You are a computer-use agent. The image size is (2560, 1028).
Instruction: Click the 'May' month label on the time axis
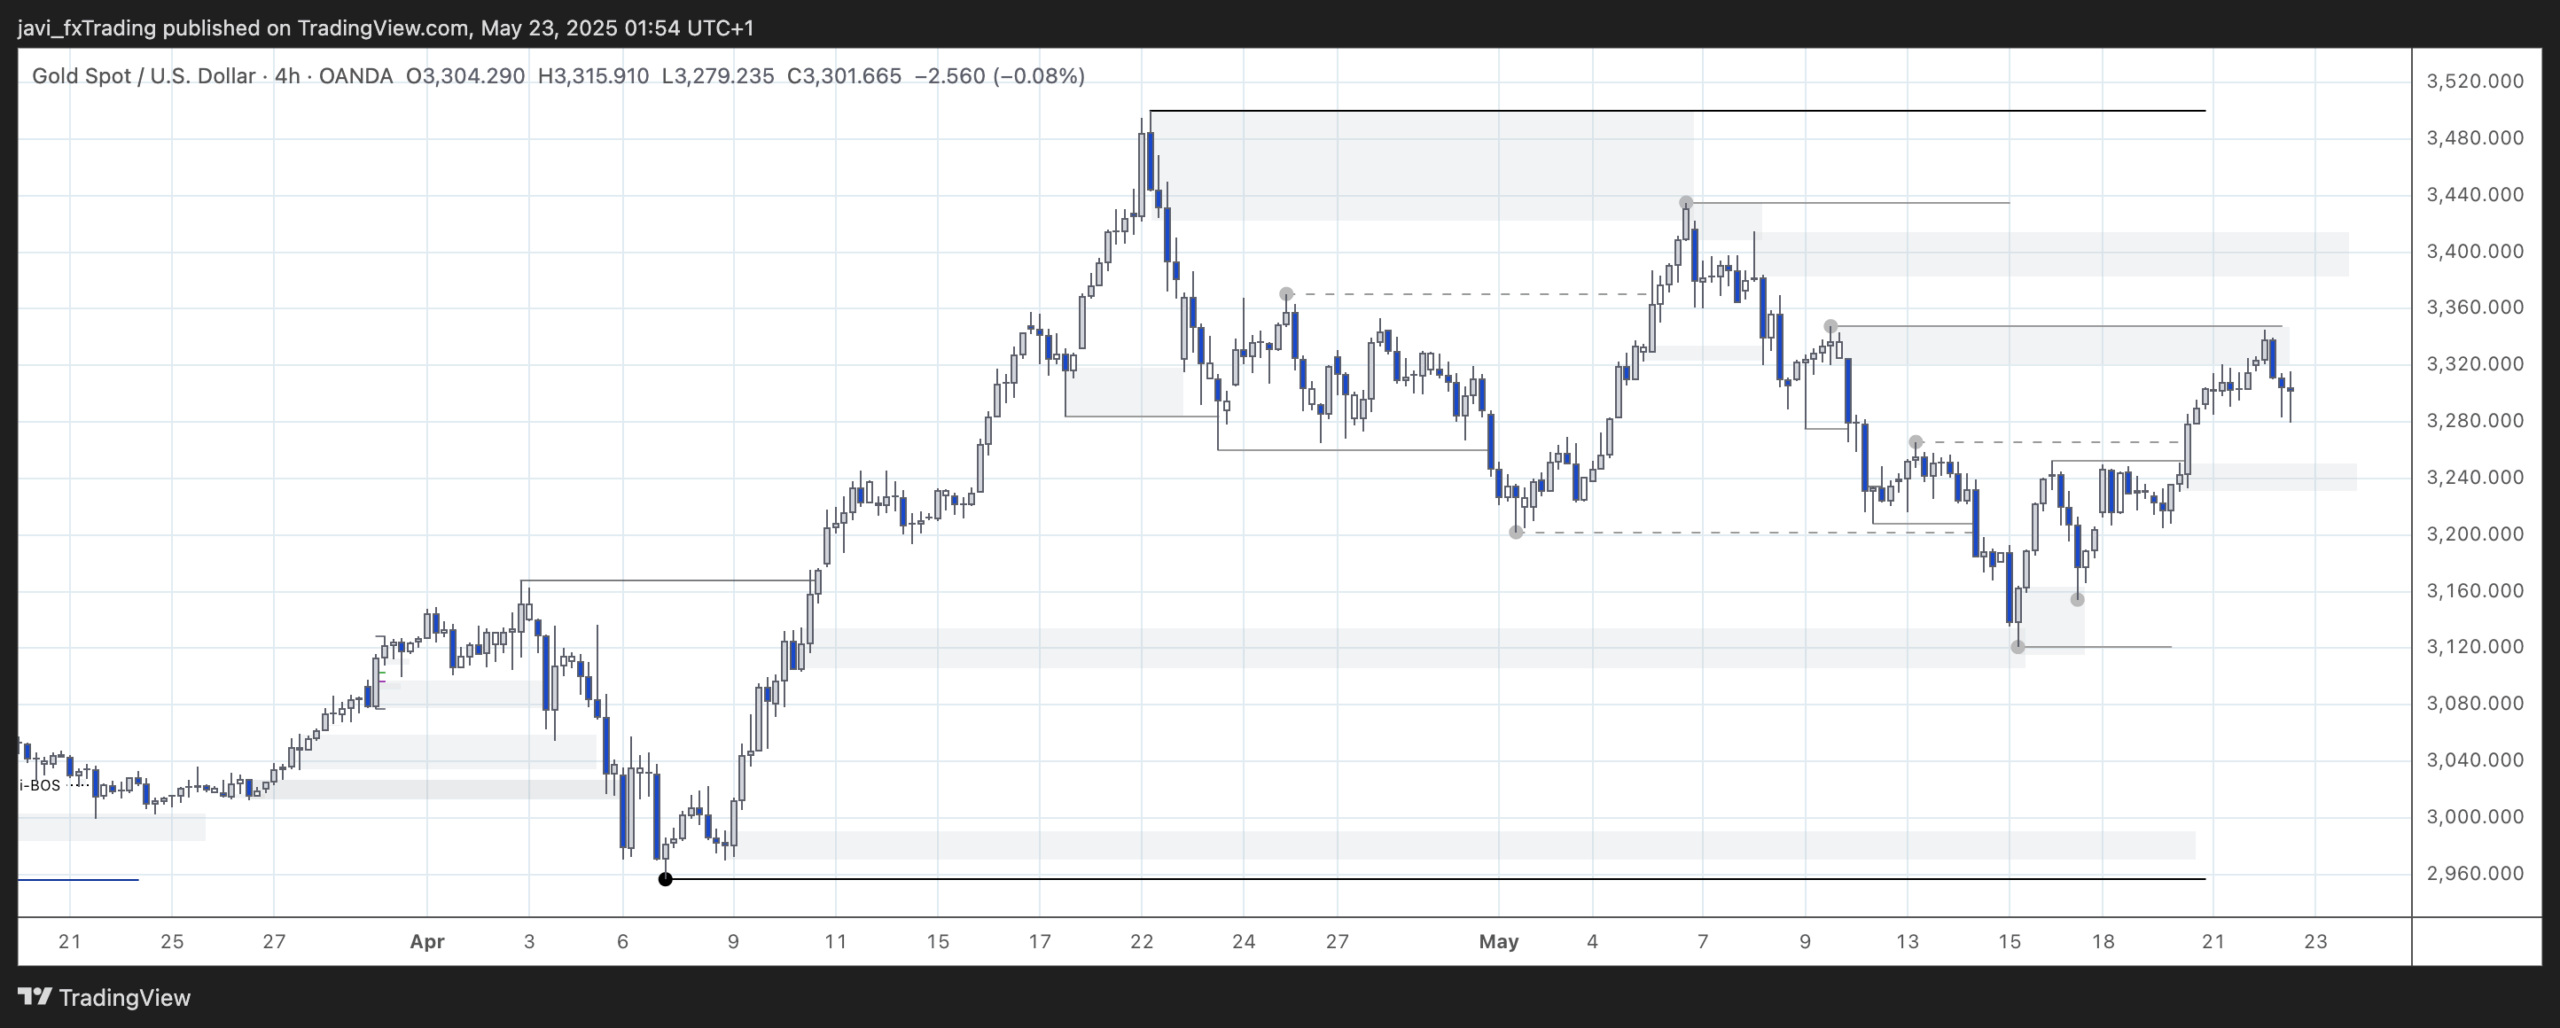(1499, 942)
